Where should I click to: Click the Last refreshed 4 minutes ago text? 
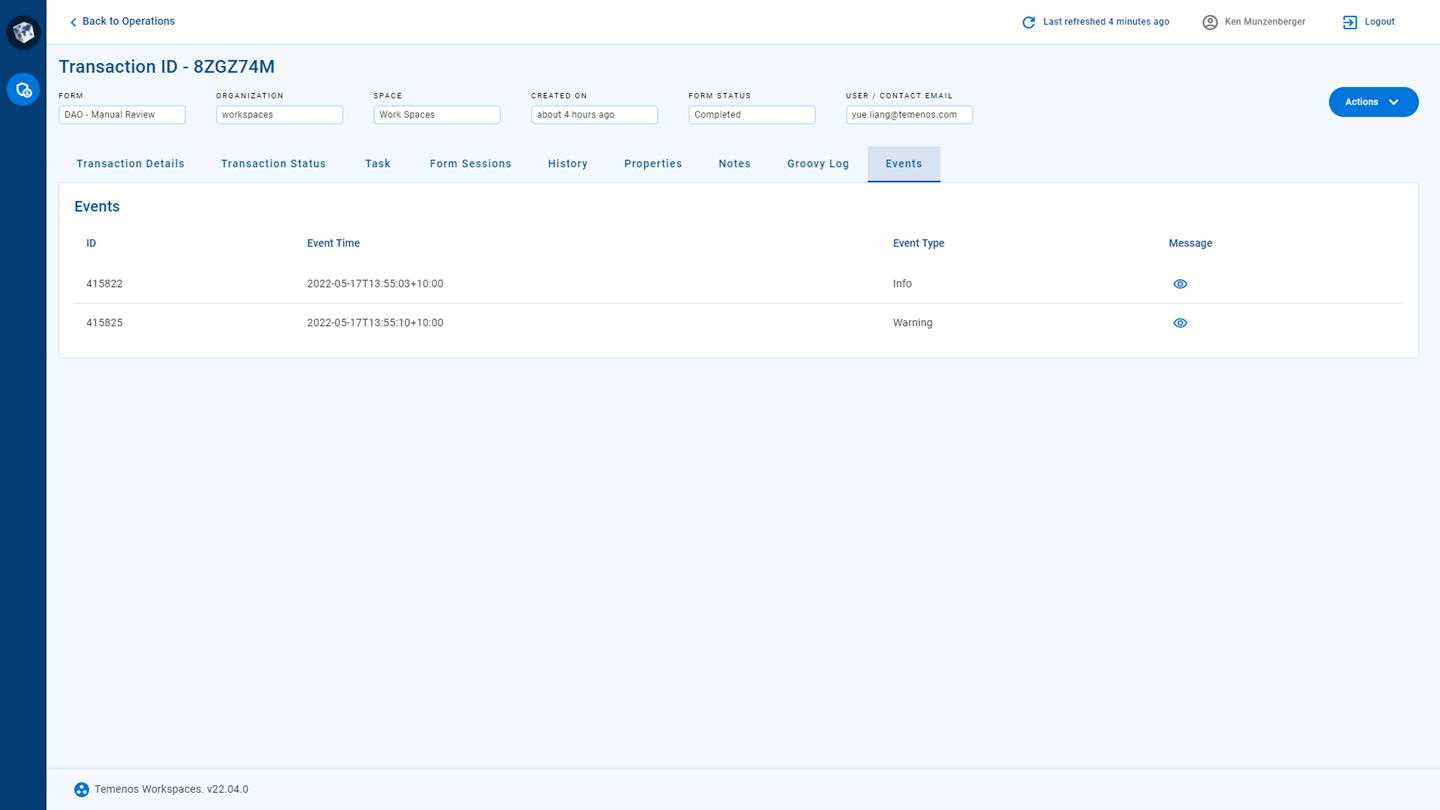tap(1107, 21)
